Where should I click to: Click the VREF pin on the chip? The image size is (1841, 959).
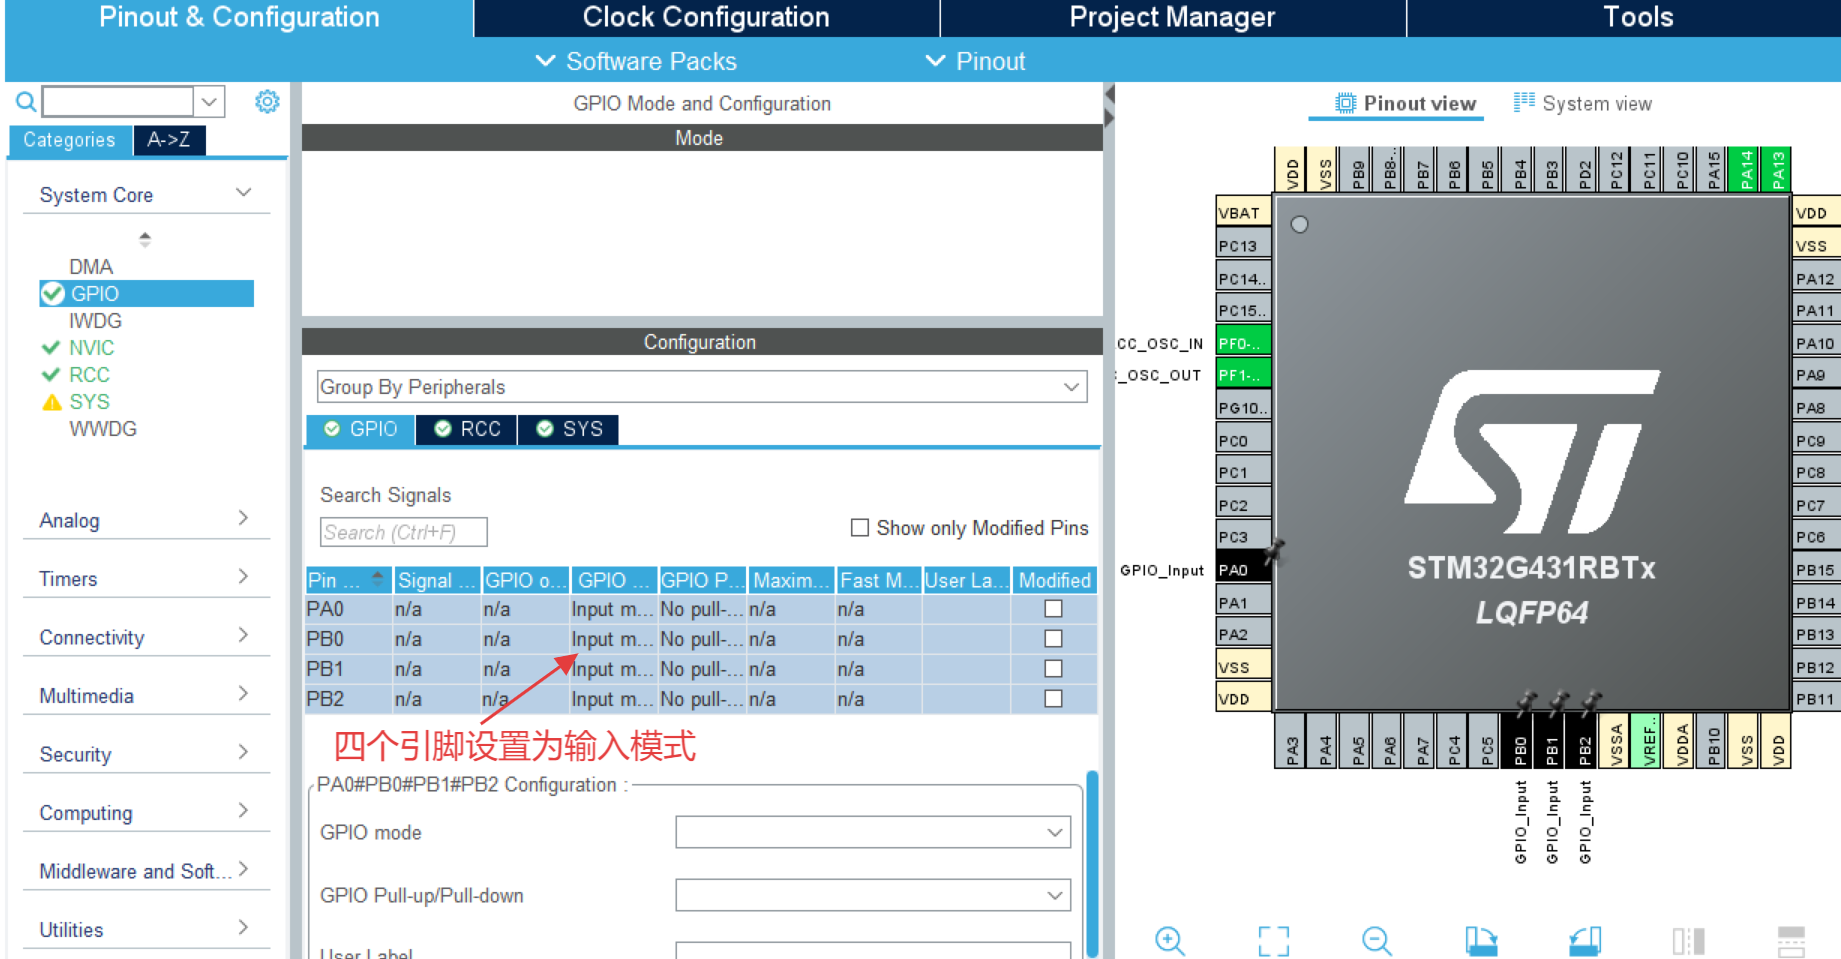tap(1648, 741)
